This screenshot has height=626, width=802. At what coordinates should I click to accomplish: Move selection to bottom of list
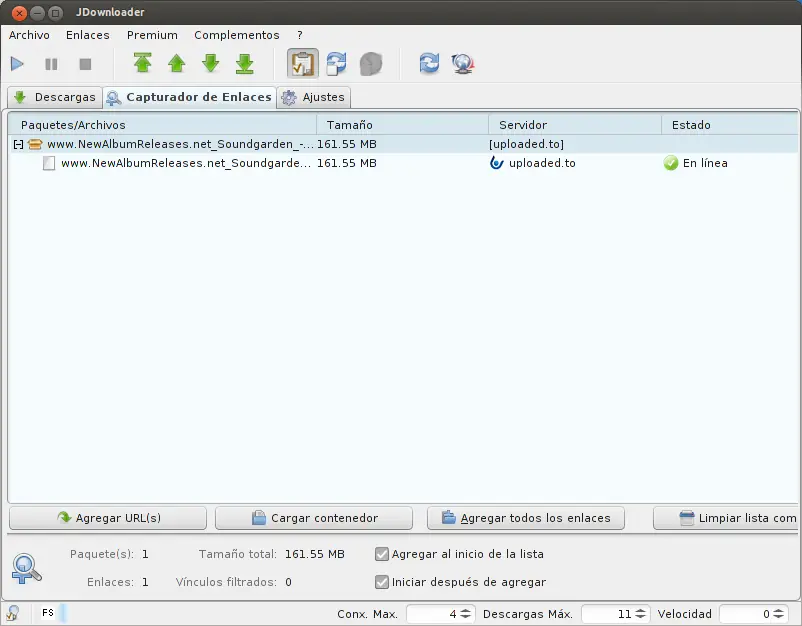click(x=244, y=63)
